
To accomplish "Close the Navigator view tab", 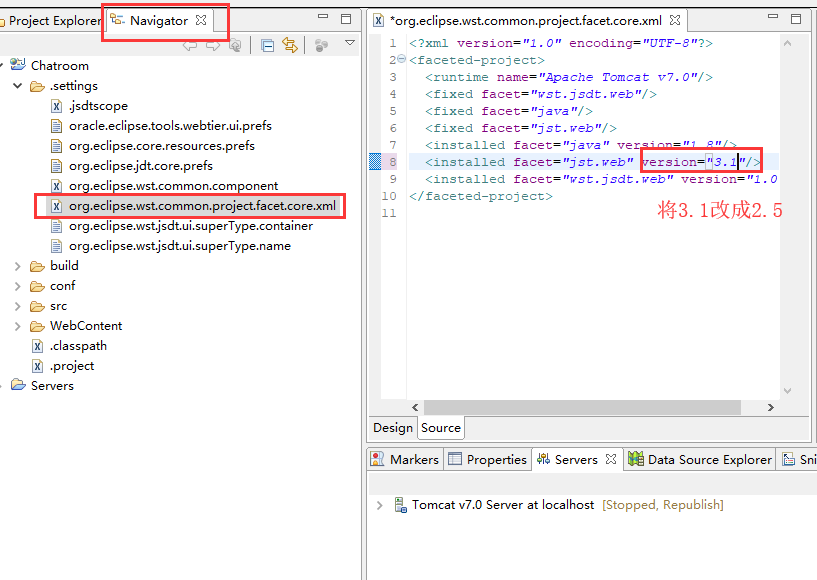I will click(x=201, y=20).
